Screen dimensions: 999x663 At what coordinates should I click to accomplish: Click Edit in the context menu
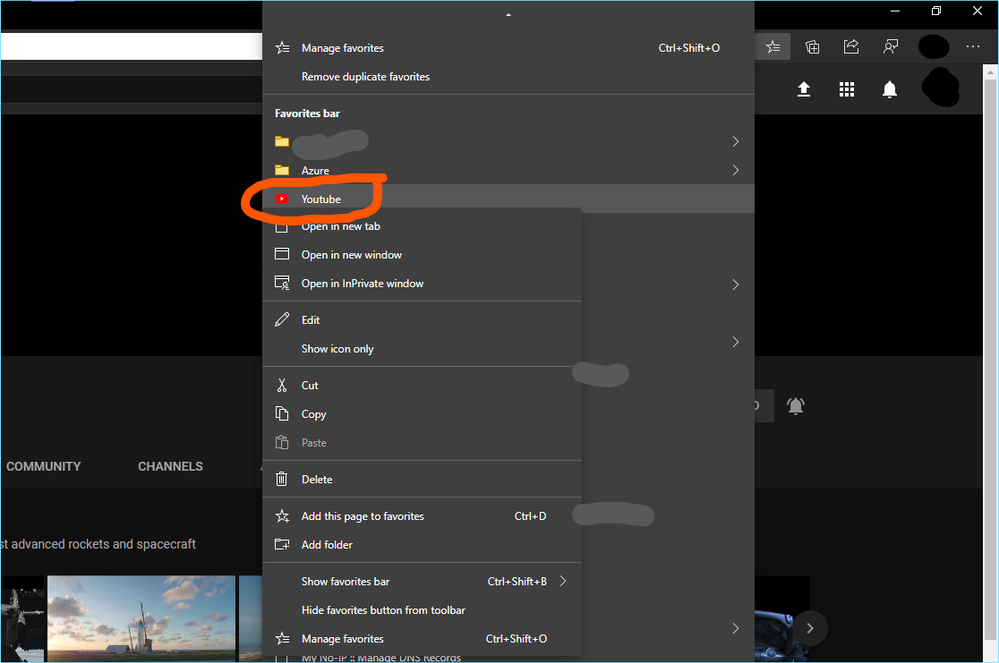tap(422, 320)
